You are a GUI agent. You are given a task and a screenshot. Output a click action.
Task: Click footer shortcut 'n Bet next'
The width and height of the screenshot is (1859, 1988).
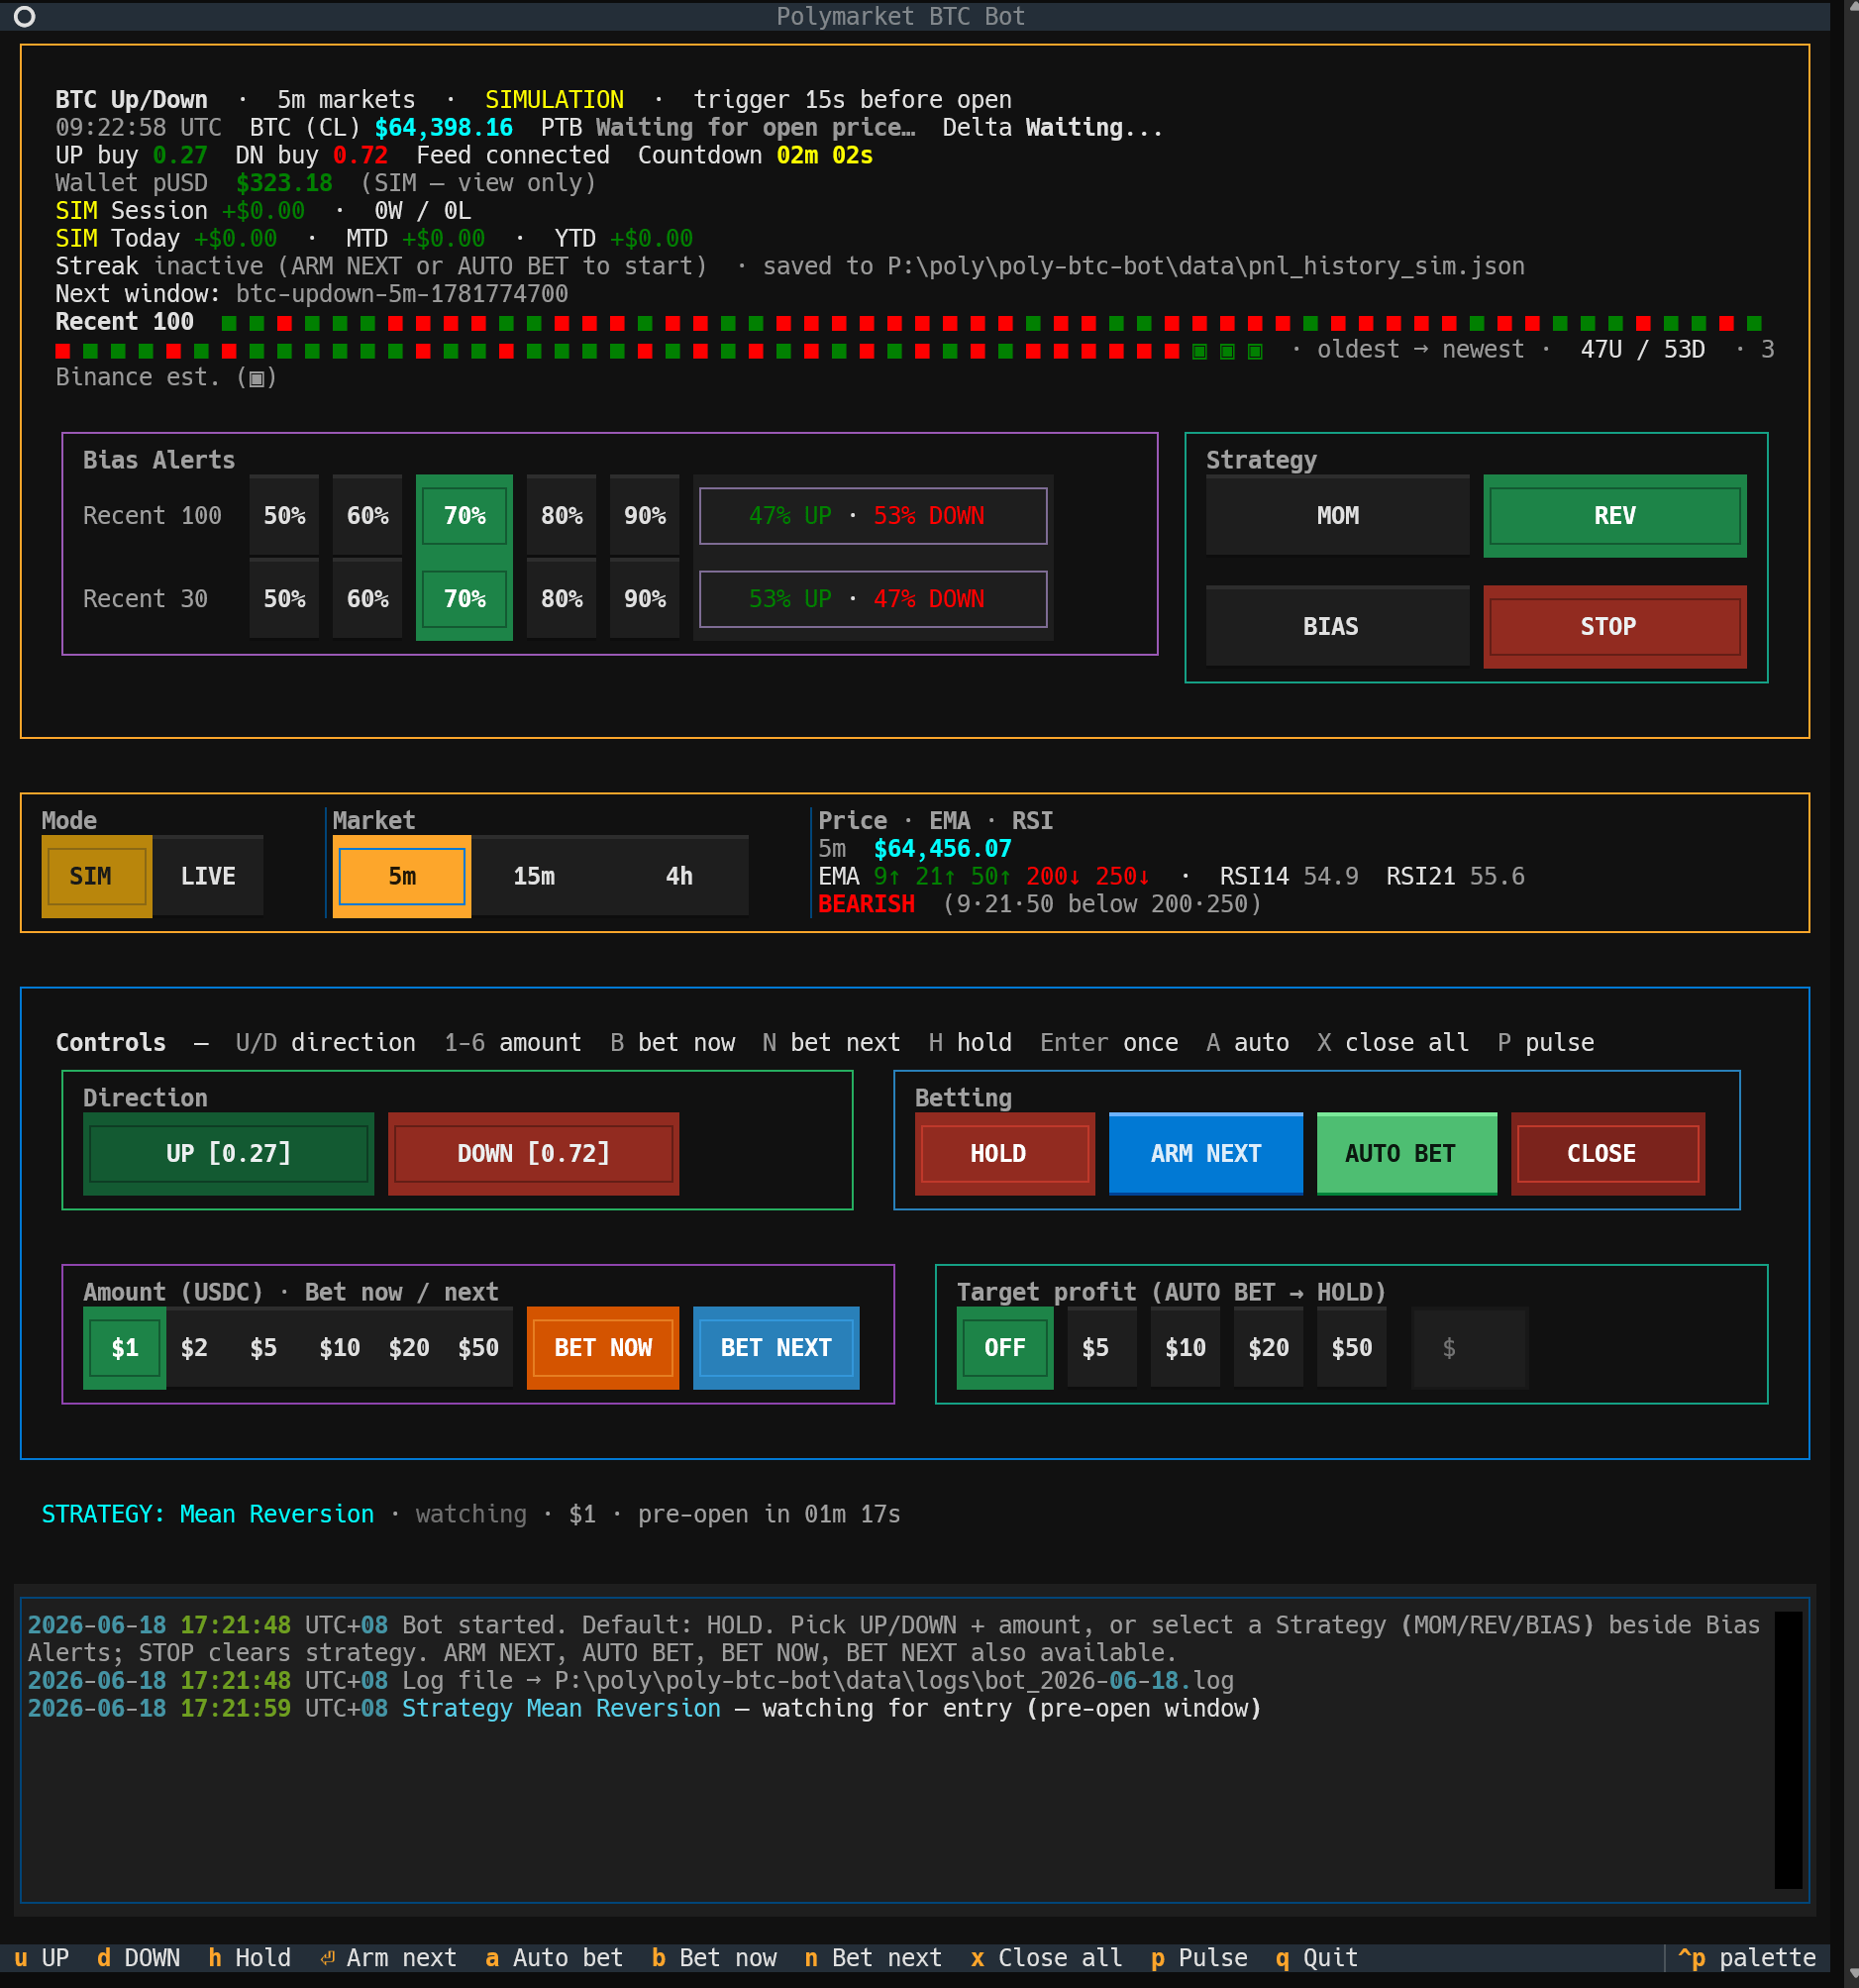[873, 1957]
